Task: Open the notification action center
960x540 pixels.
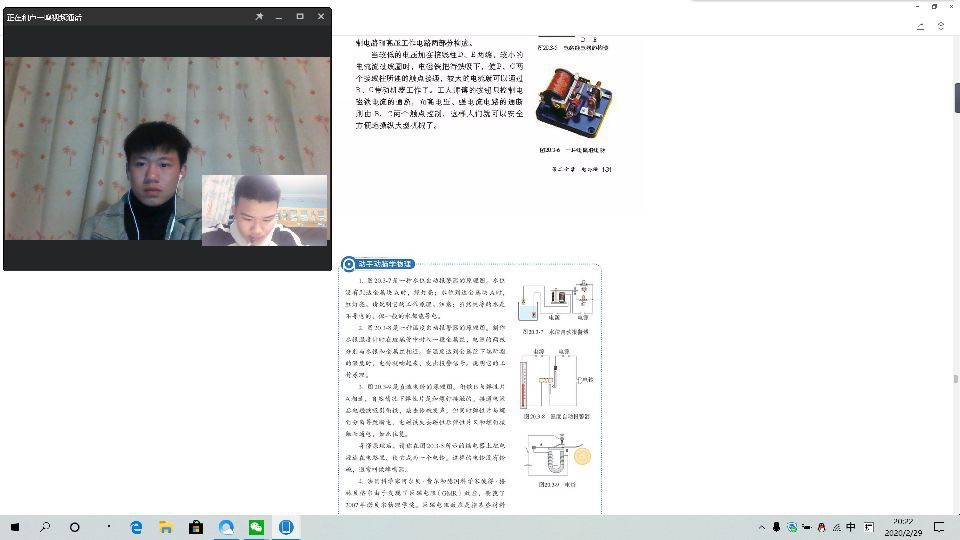Action: point(939,527)
